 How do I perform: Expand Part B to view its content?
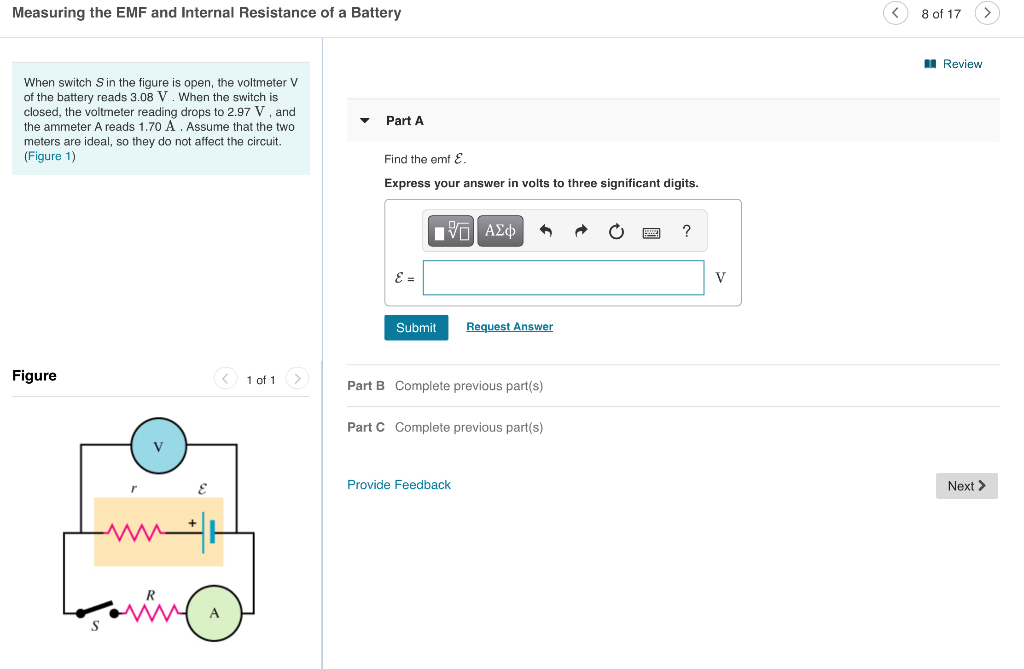pos(366,385)
